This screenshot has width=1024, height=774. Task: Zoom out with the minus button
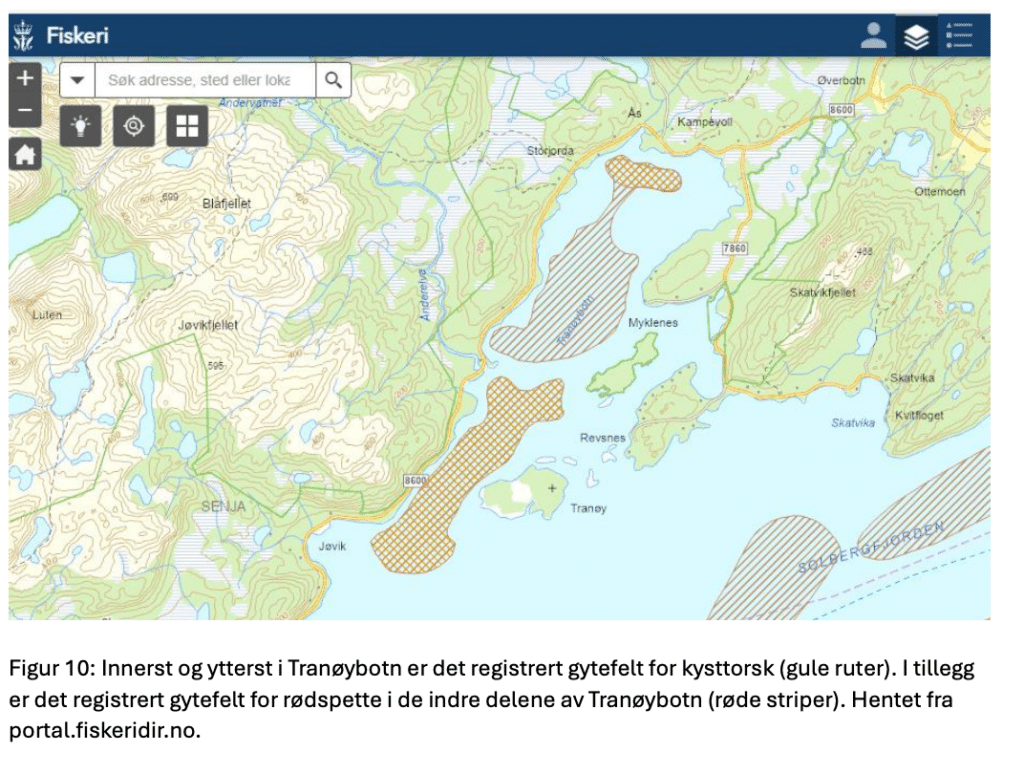(x=25, y=110)
